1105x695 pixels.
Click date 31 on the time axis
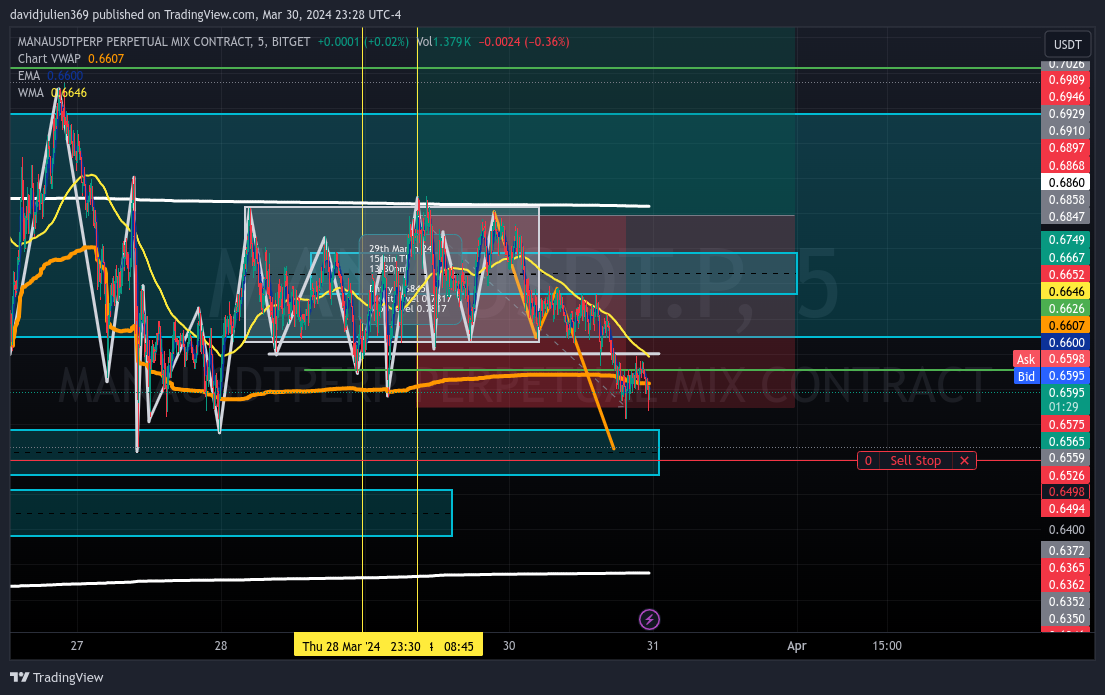point(653,646)
